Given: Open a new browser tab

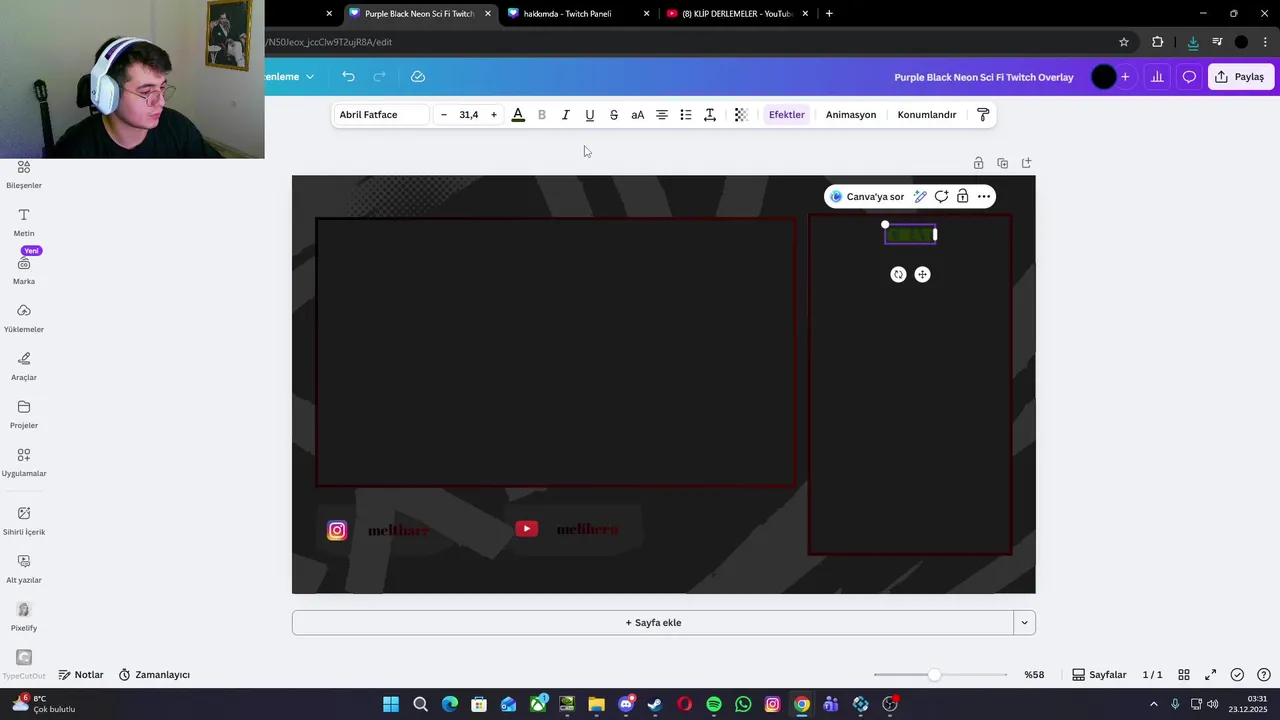Looking at the screenshot, I should [829, 14].
